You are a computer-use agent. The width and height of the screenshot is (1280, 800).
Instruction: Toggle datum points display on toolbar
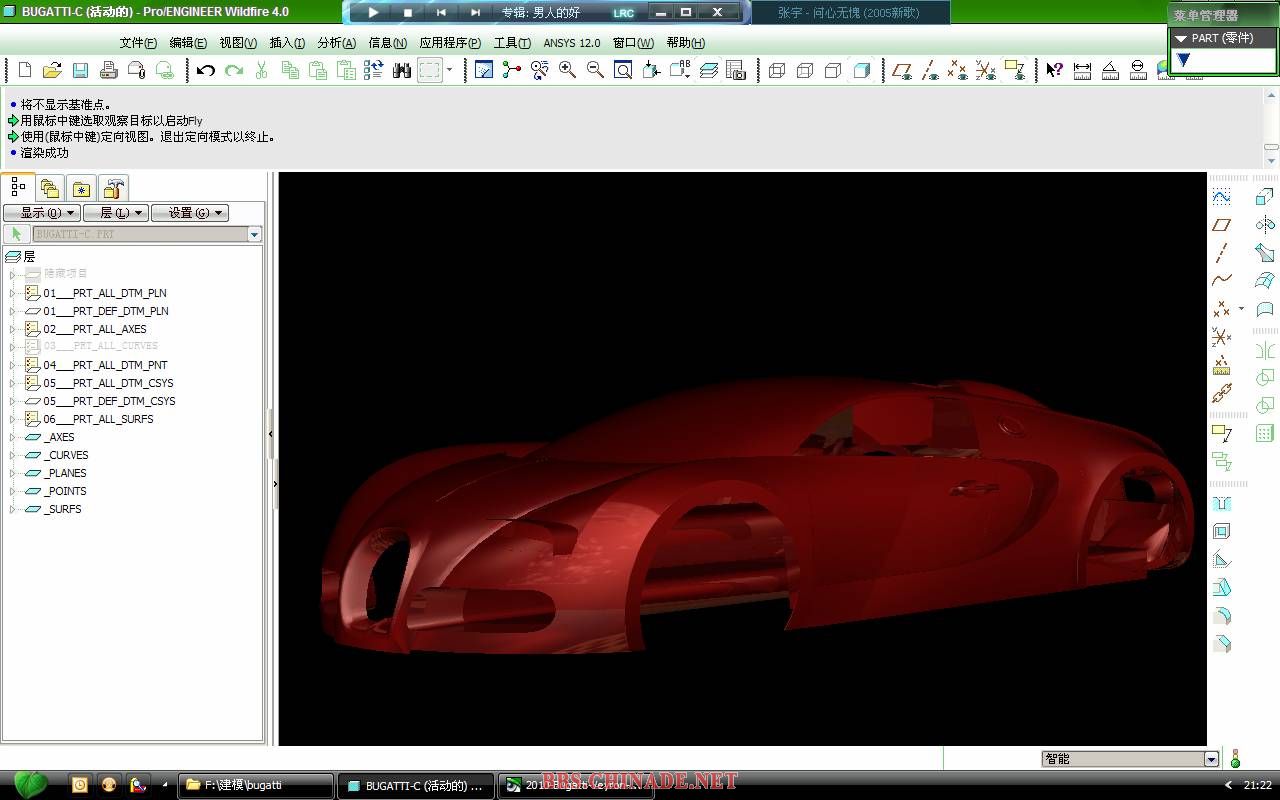(958, 70)
